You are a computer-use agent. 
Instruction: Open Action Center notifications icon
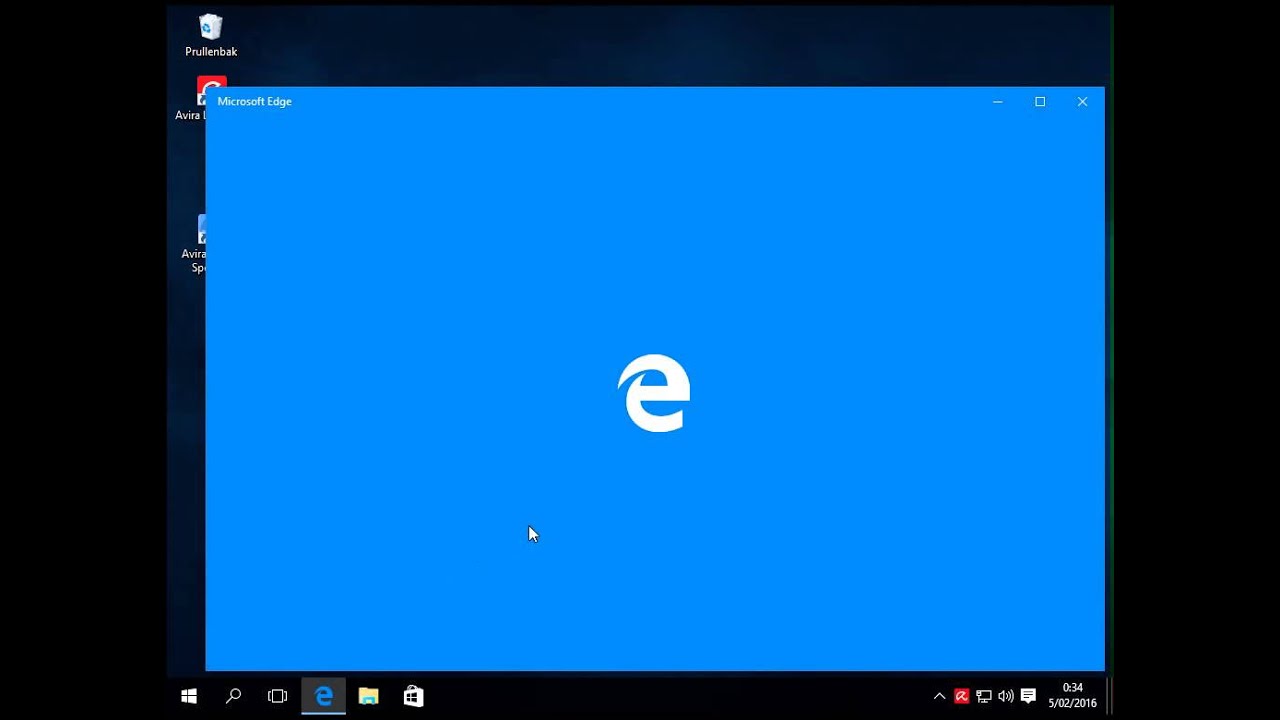(x=1028, y=696)
